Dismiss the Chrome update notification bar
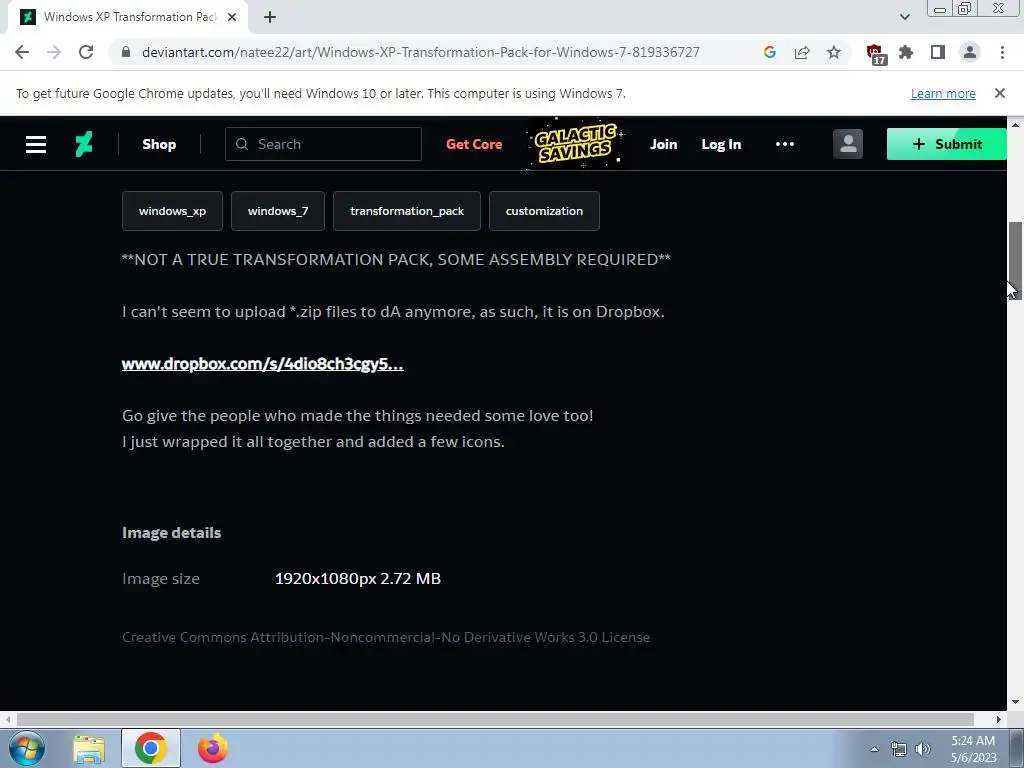 tap(1000, 93)
